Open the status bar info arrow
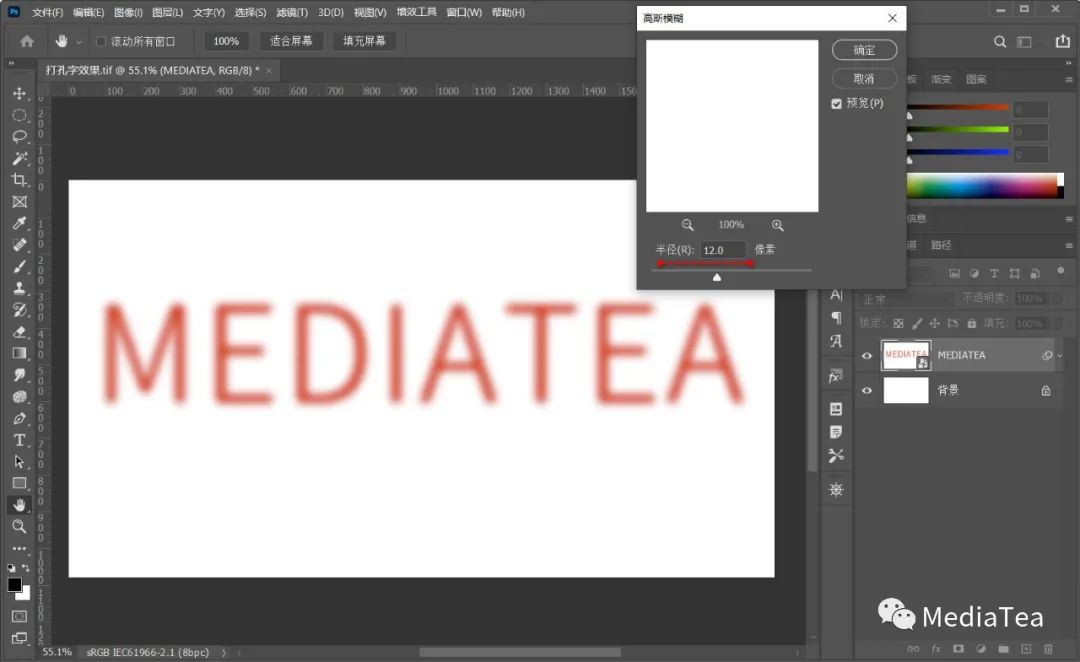 coord(223,652)
